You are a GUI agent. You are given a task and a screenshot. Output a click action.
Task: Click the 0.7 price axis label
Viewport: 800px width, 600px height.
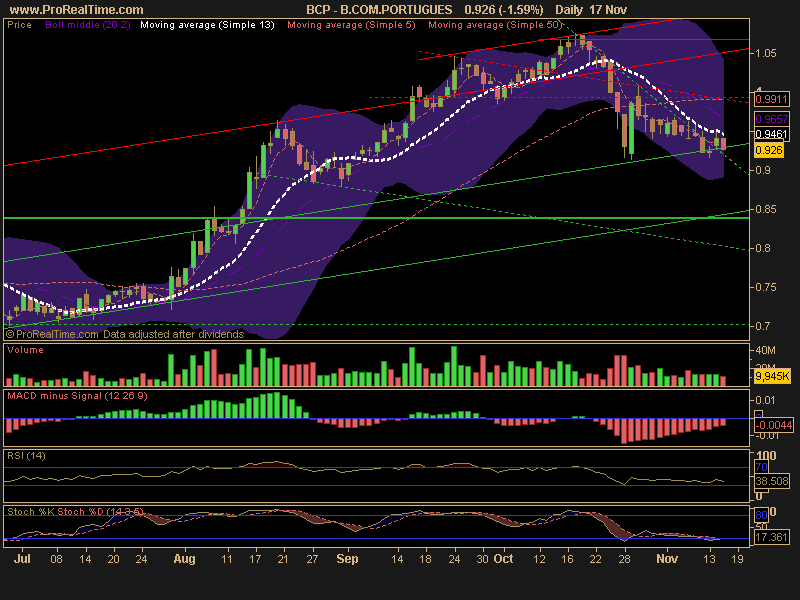763,326
